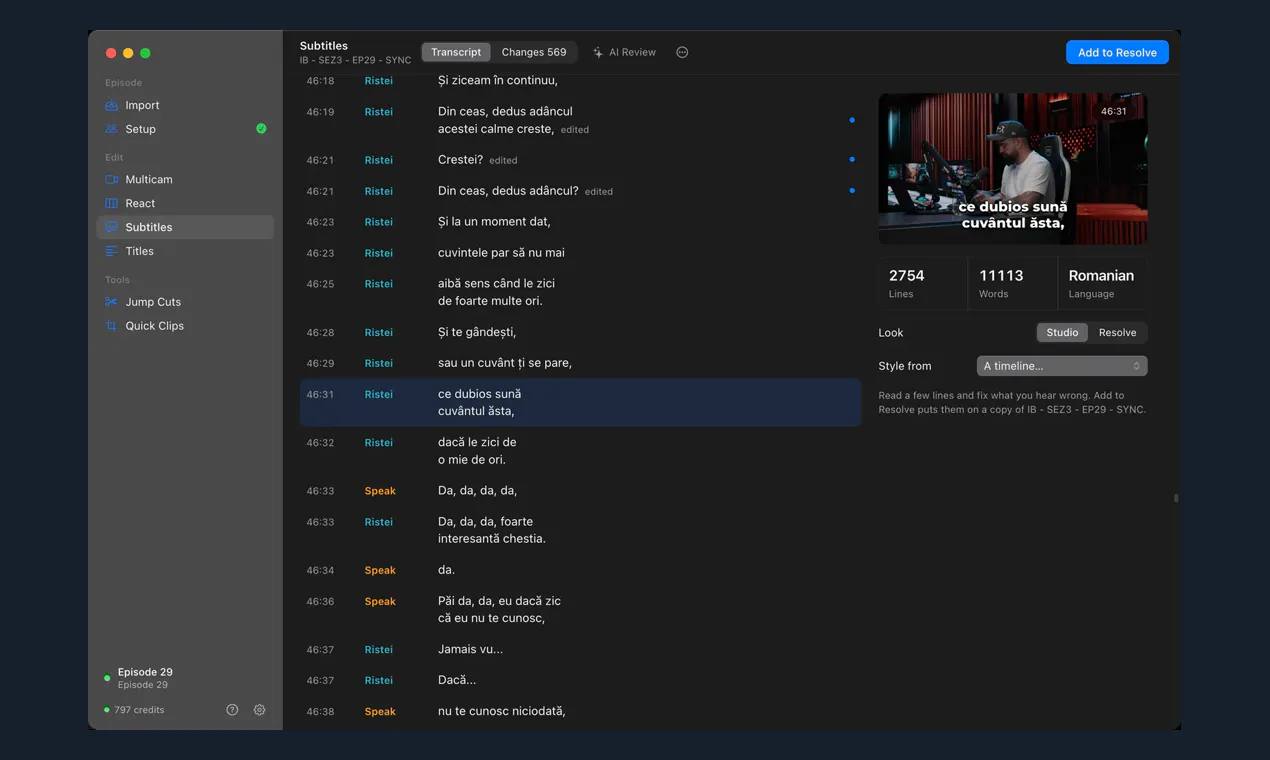This screenshot has height=760, width=1270.
Task: Click the "2754" Lines count
Action: (x=907, y=276)
